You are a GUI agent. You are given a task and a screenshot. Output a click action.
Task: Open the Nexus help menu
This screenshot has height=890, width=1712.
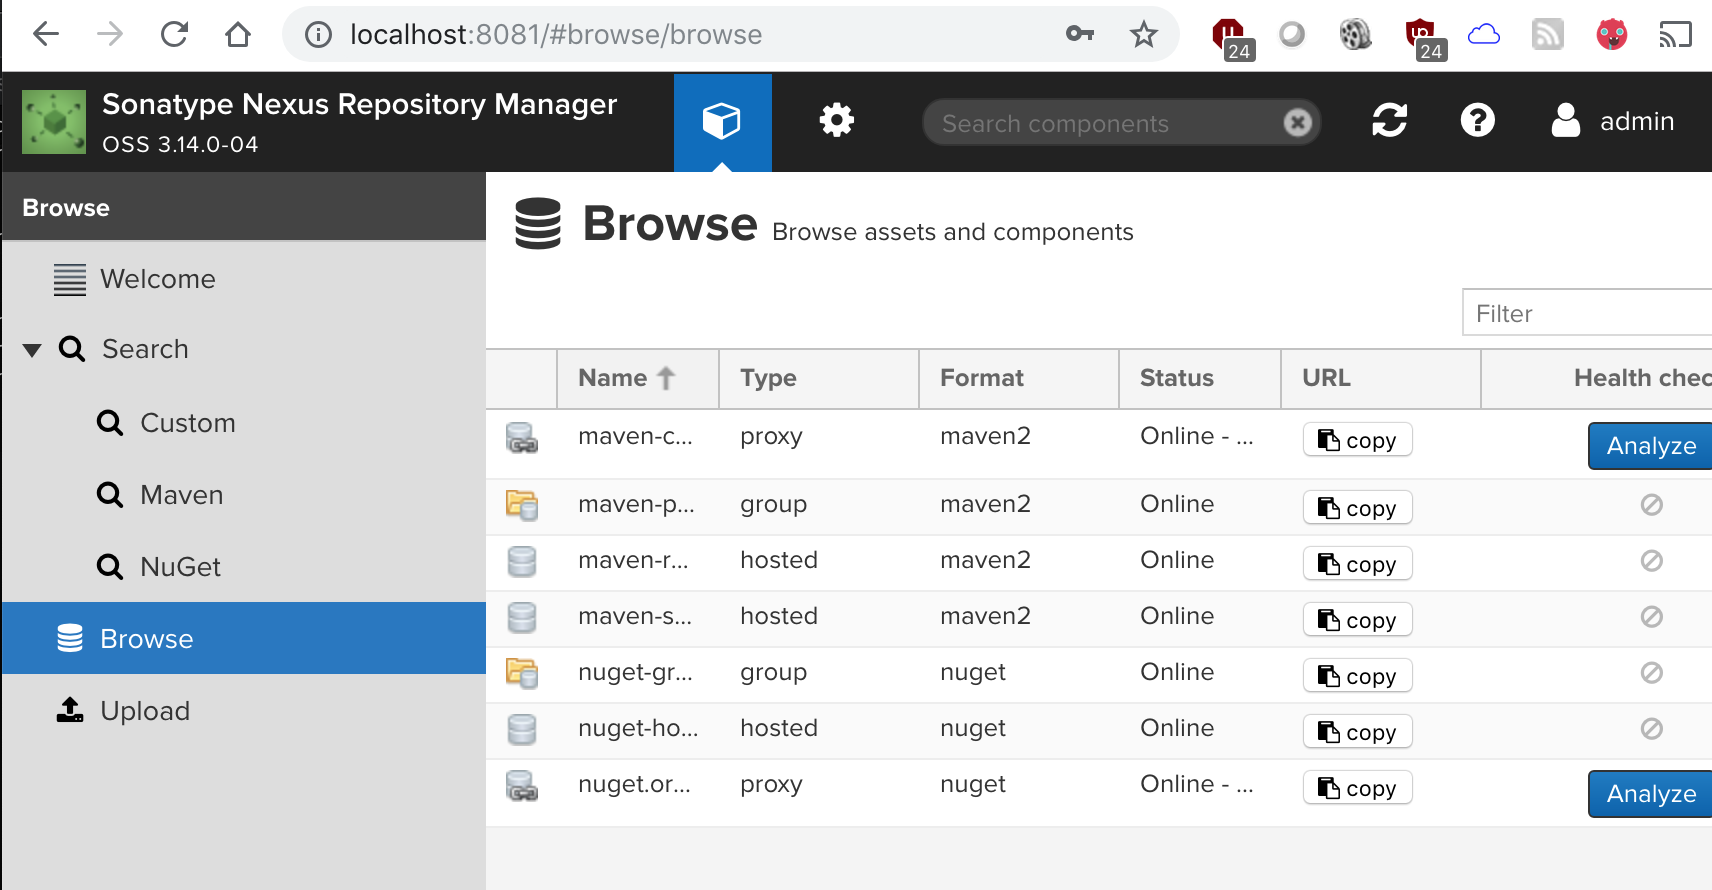coord(1478,121)
